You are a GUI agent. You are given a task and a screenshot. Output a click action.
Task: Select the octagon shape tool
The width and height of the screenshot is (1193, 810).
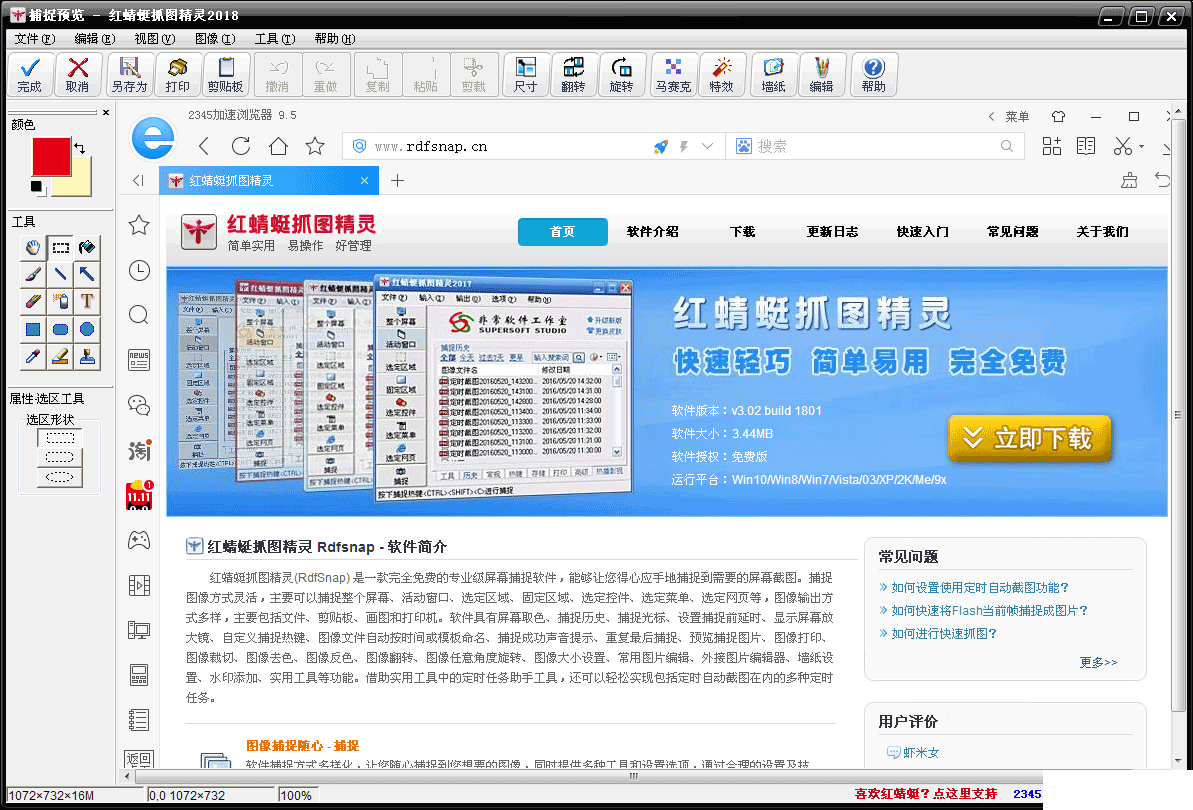[x=87, y=329]
